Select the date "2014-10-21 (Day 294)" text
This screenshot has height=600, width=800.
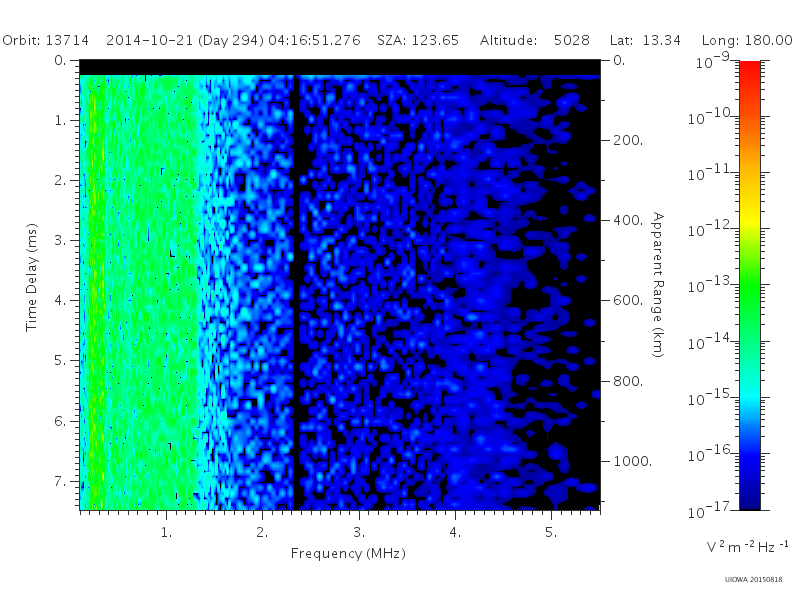click(185, 40)
